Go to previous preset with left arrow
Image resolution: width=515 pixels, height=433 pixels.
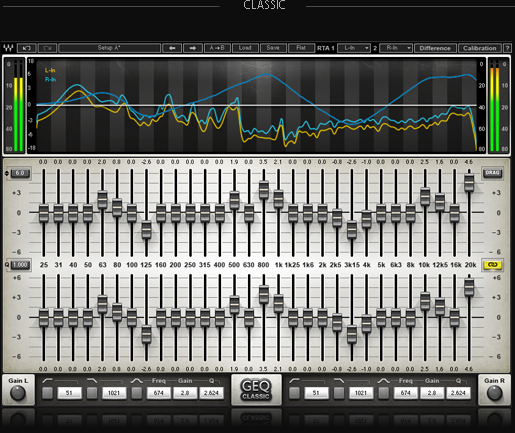[172, 48]
